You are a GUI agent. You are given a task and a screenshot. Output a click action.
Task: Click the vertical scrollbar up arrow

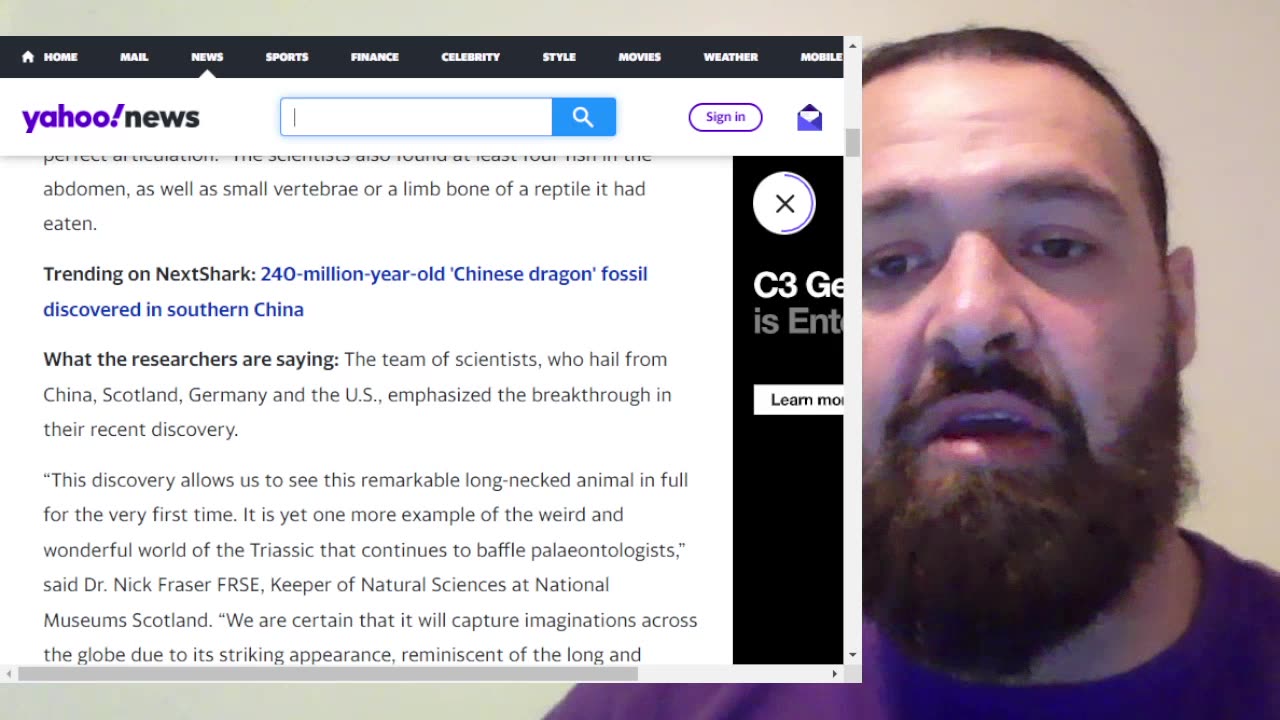tap(852, 45)
